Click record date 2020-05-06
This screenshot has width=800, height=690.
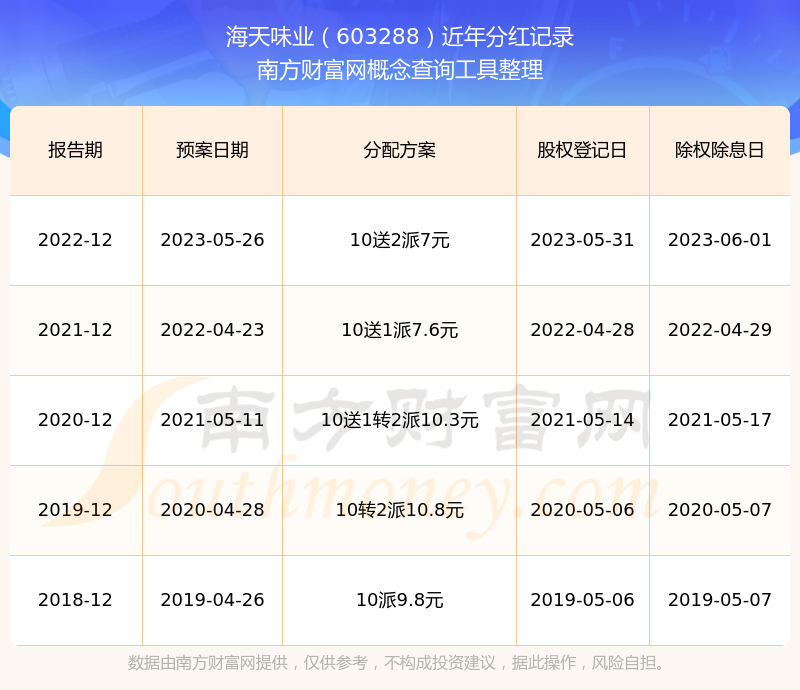(582, 509)
